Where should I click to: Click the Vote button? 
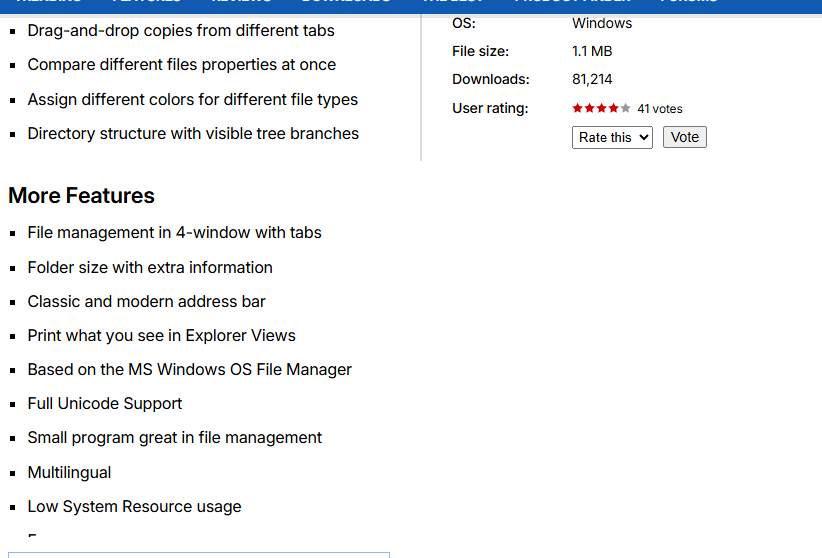(x=685, y=137)
